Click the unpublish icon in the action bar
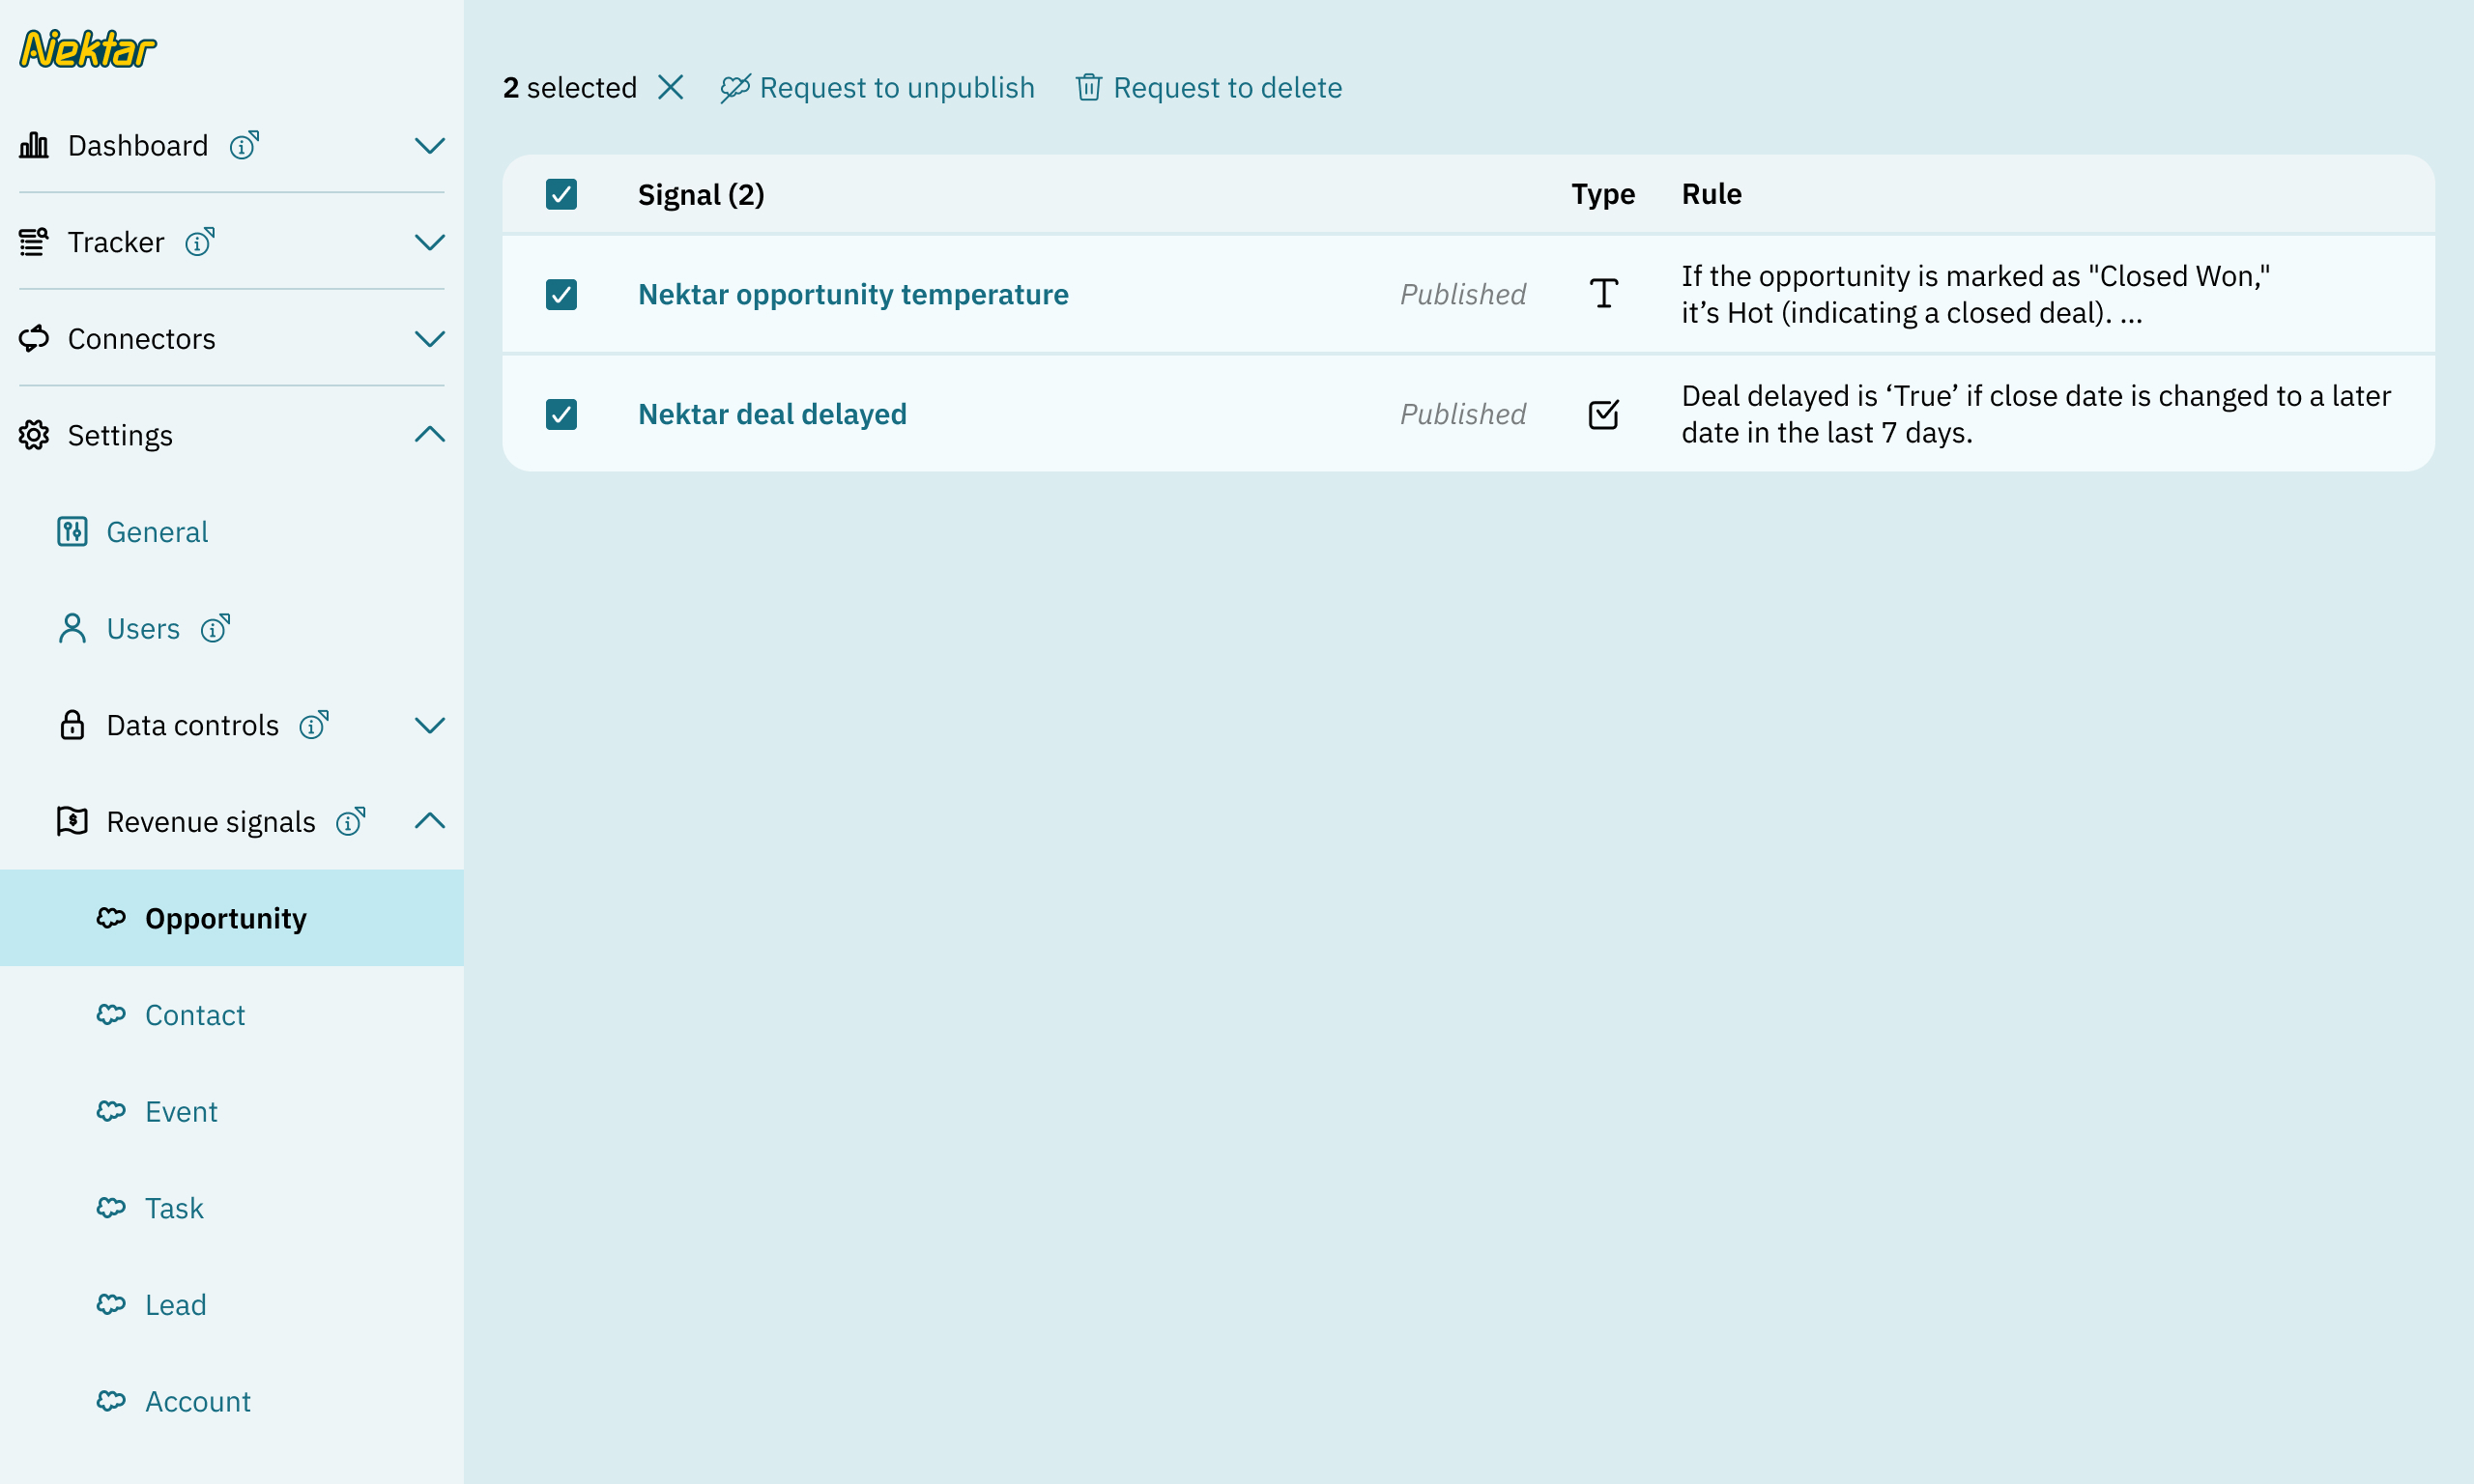Image resolution: width=2474 pixels, height=1484 pixels. (x=735, y=88)
